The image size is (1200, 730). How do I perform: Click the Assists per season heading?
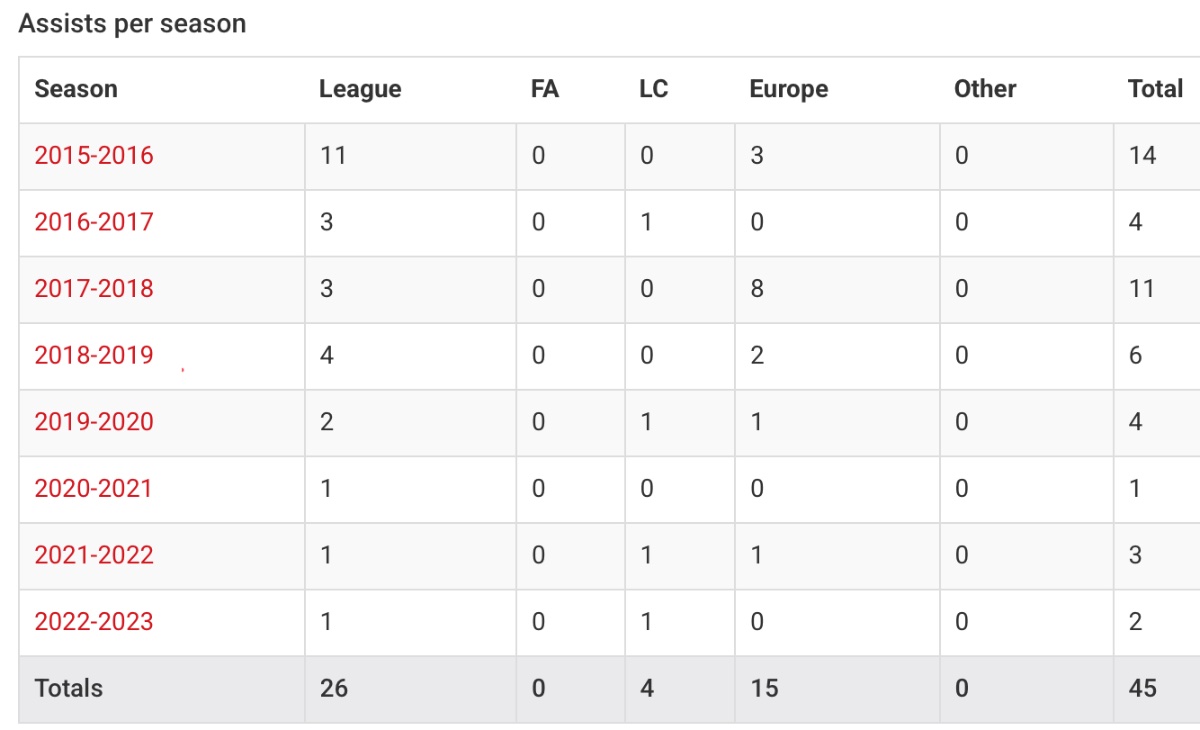click(132, 24)
